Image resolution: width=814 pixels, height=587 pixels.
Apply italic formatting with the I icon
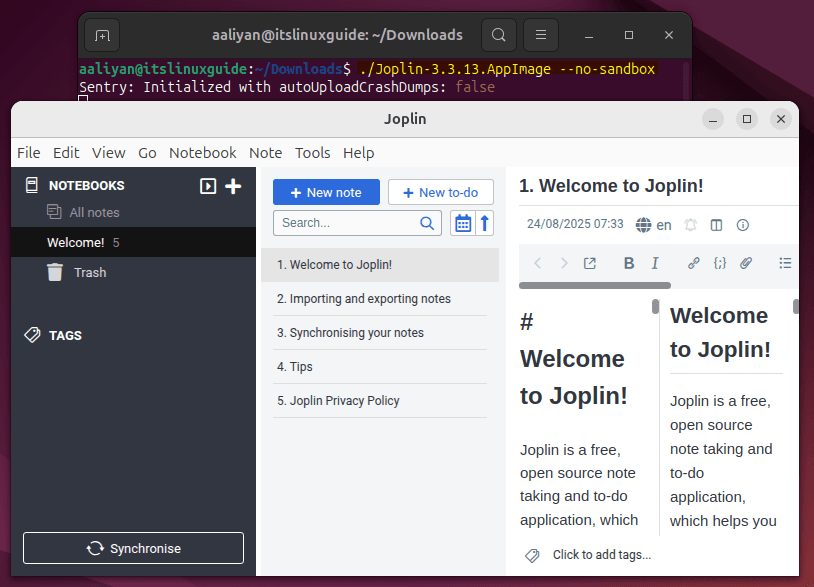click(x=655, y=263)
